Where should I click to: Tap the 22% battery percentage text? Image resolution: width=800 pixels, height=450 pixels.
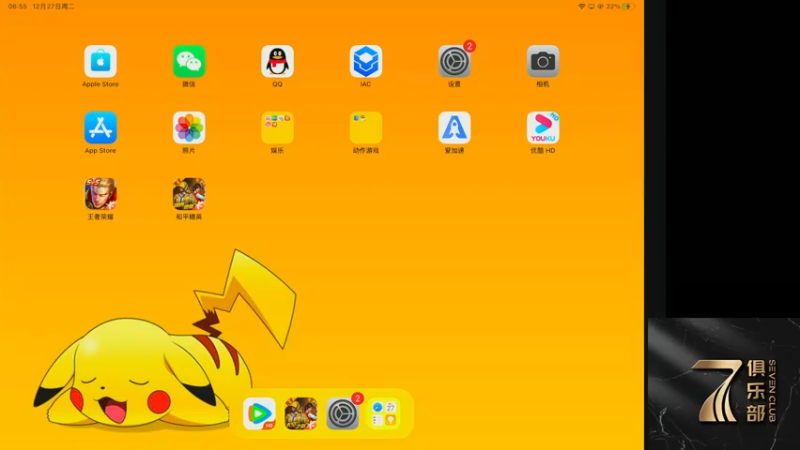[613, 7]
